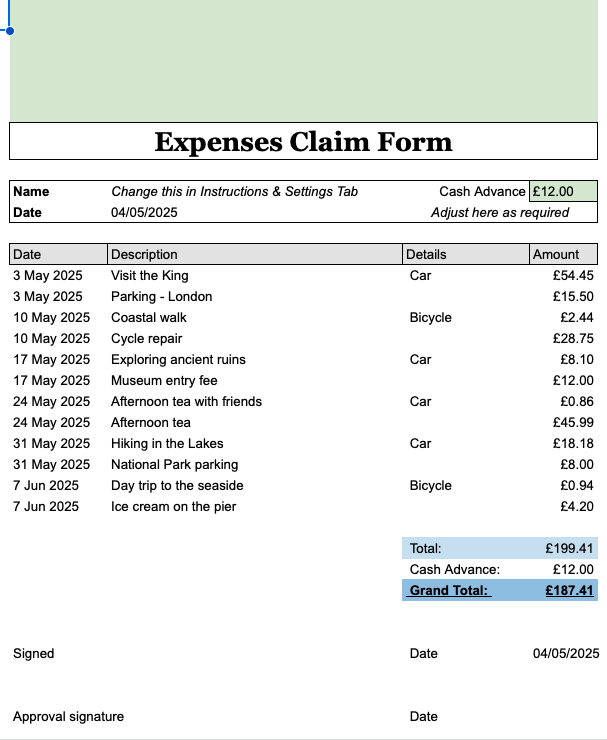Select the Visit the King description cell
This screenshot has width=607, height=740.
pos(150,275)
